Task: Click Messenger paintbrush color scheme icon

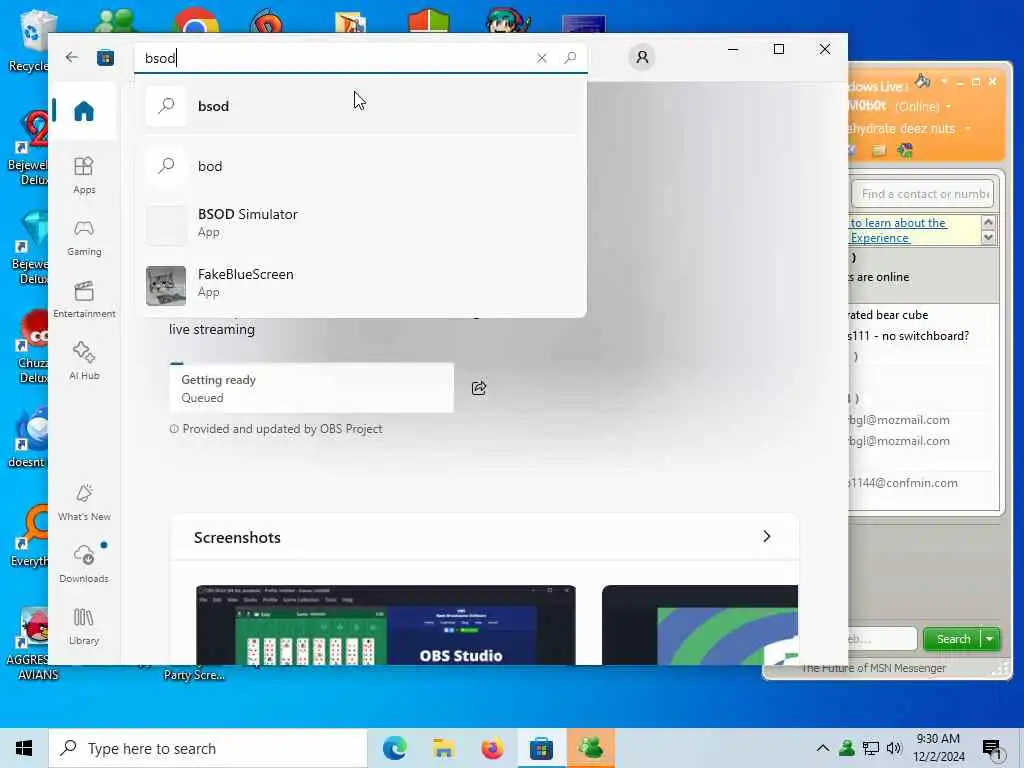Action: pos(923,80)
